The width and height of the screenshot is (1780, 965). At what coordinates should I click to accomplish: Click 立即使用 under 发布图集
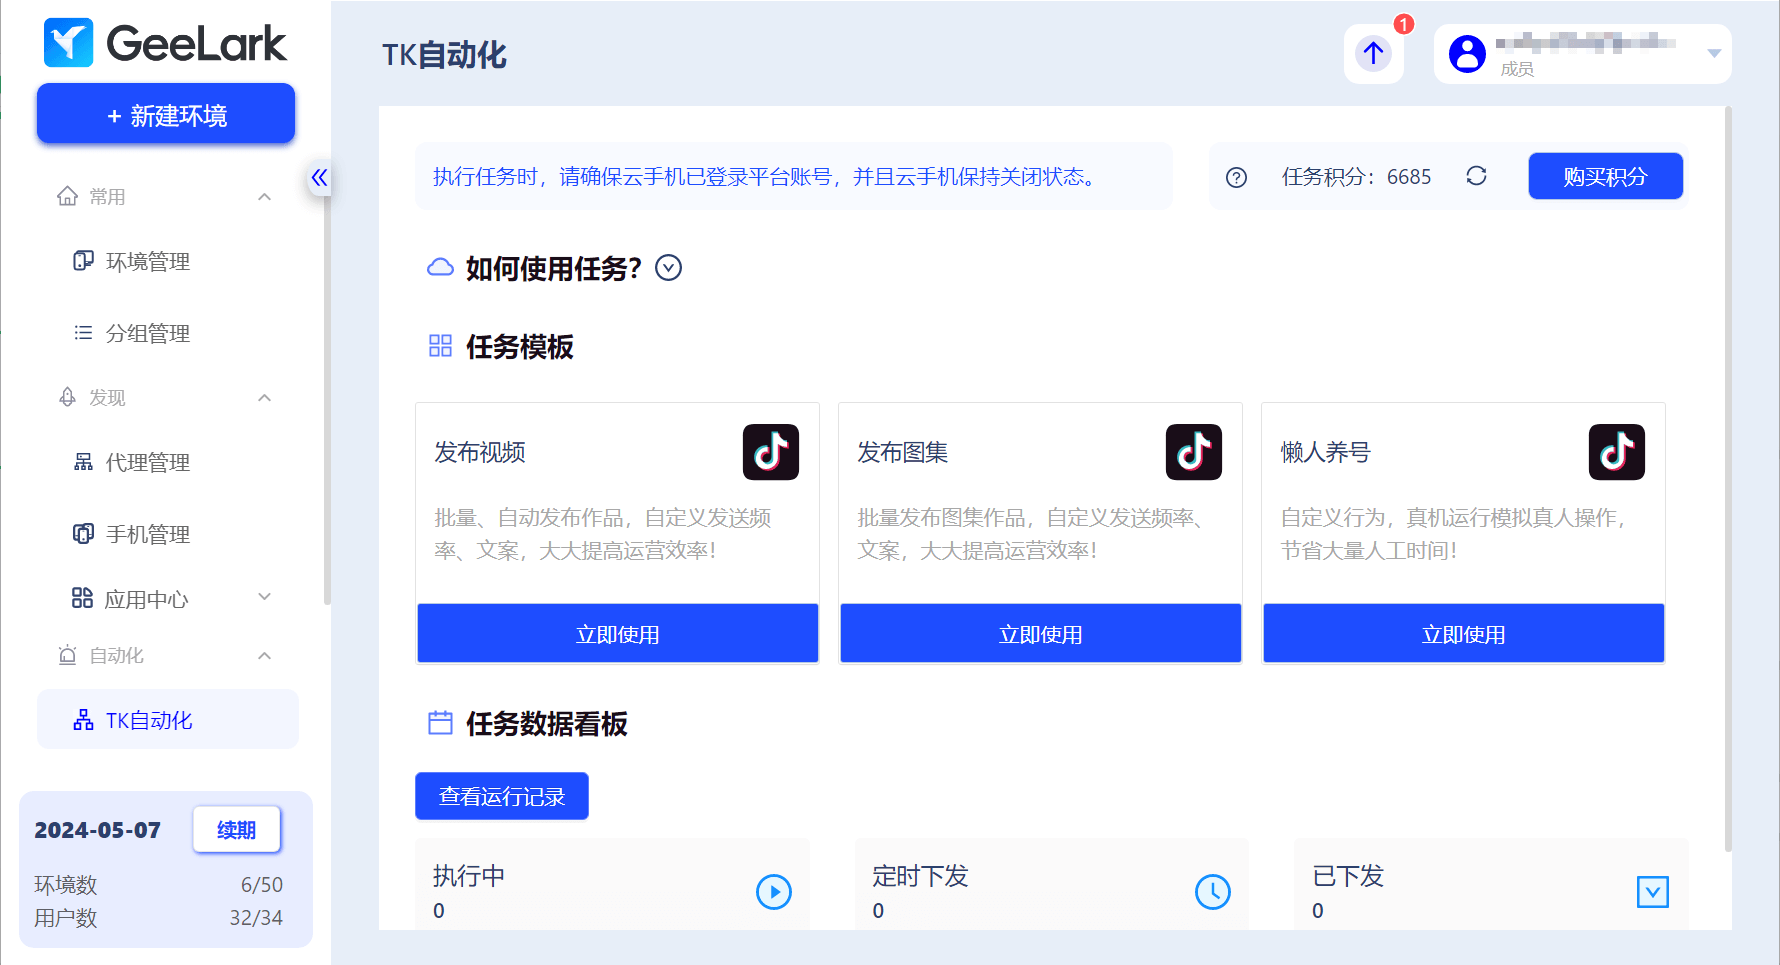(1040, 634)
